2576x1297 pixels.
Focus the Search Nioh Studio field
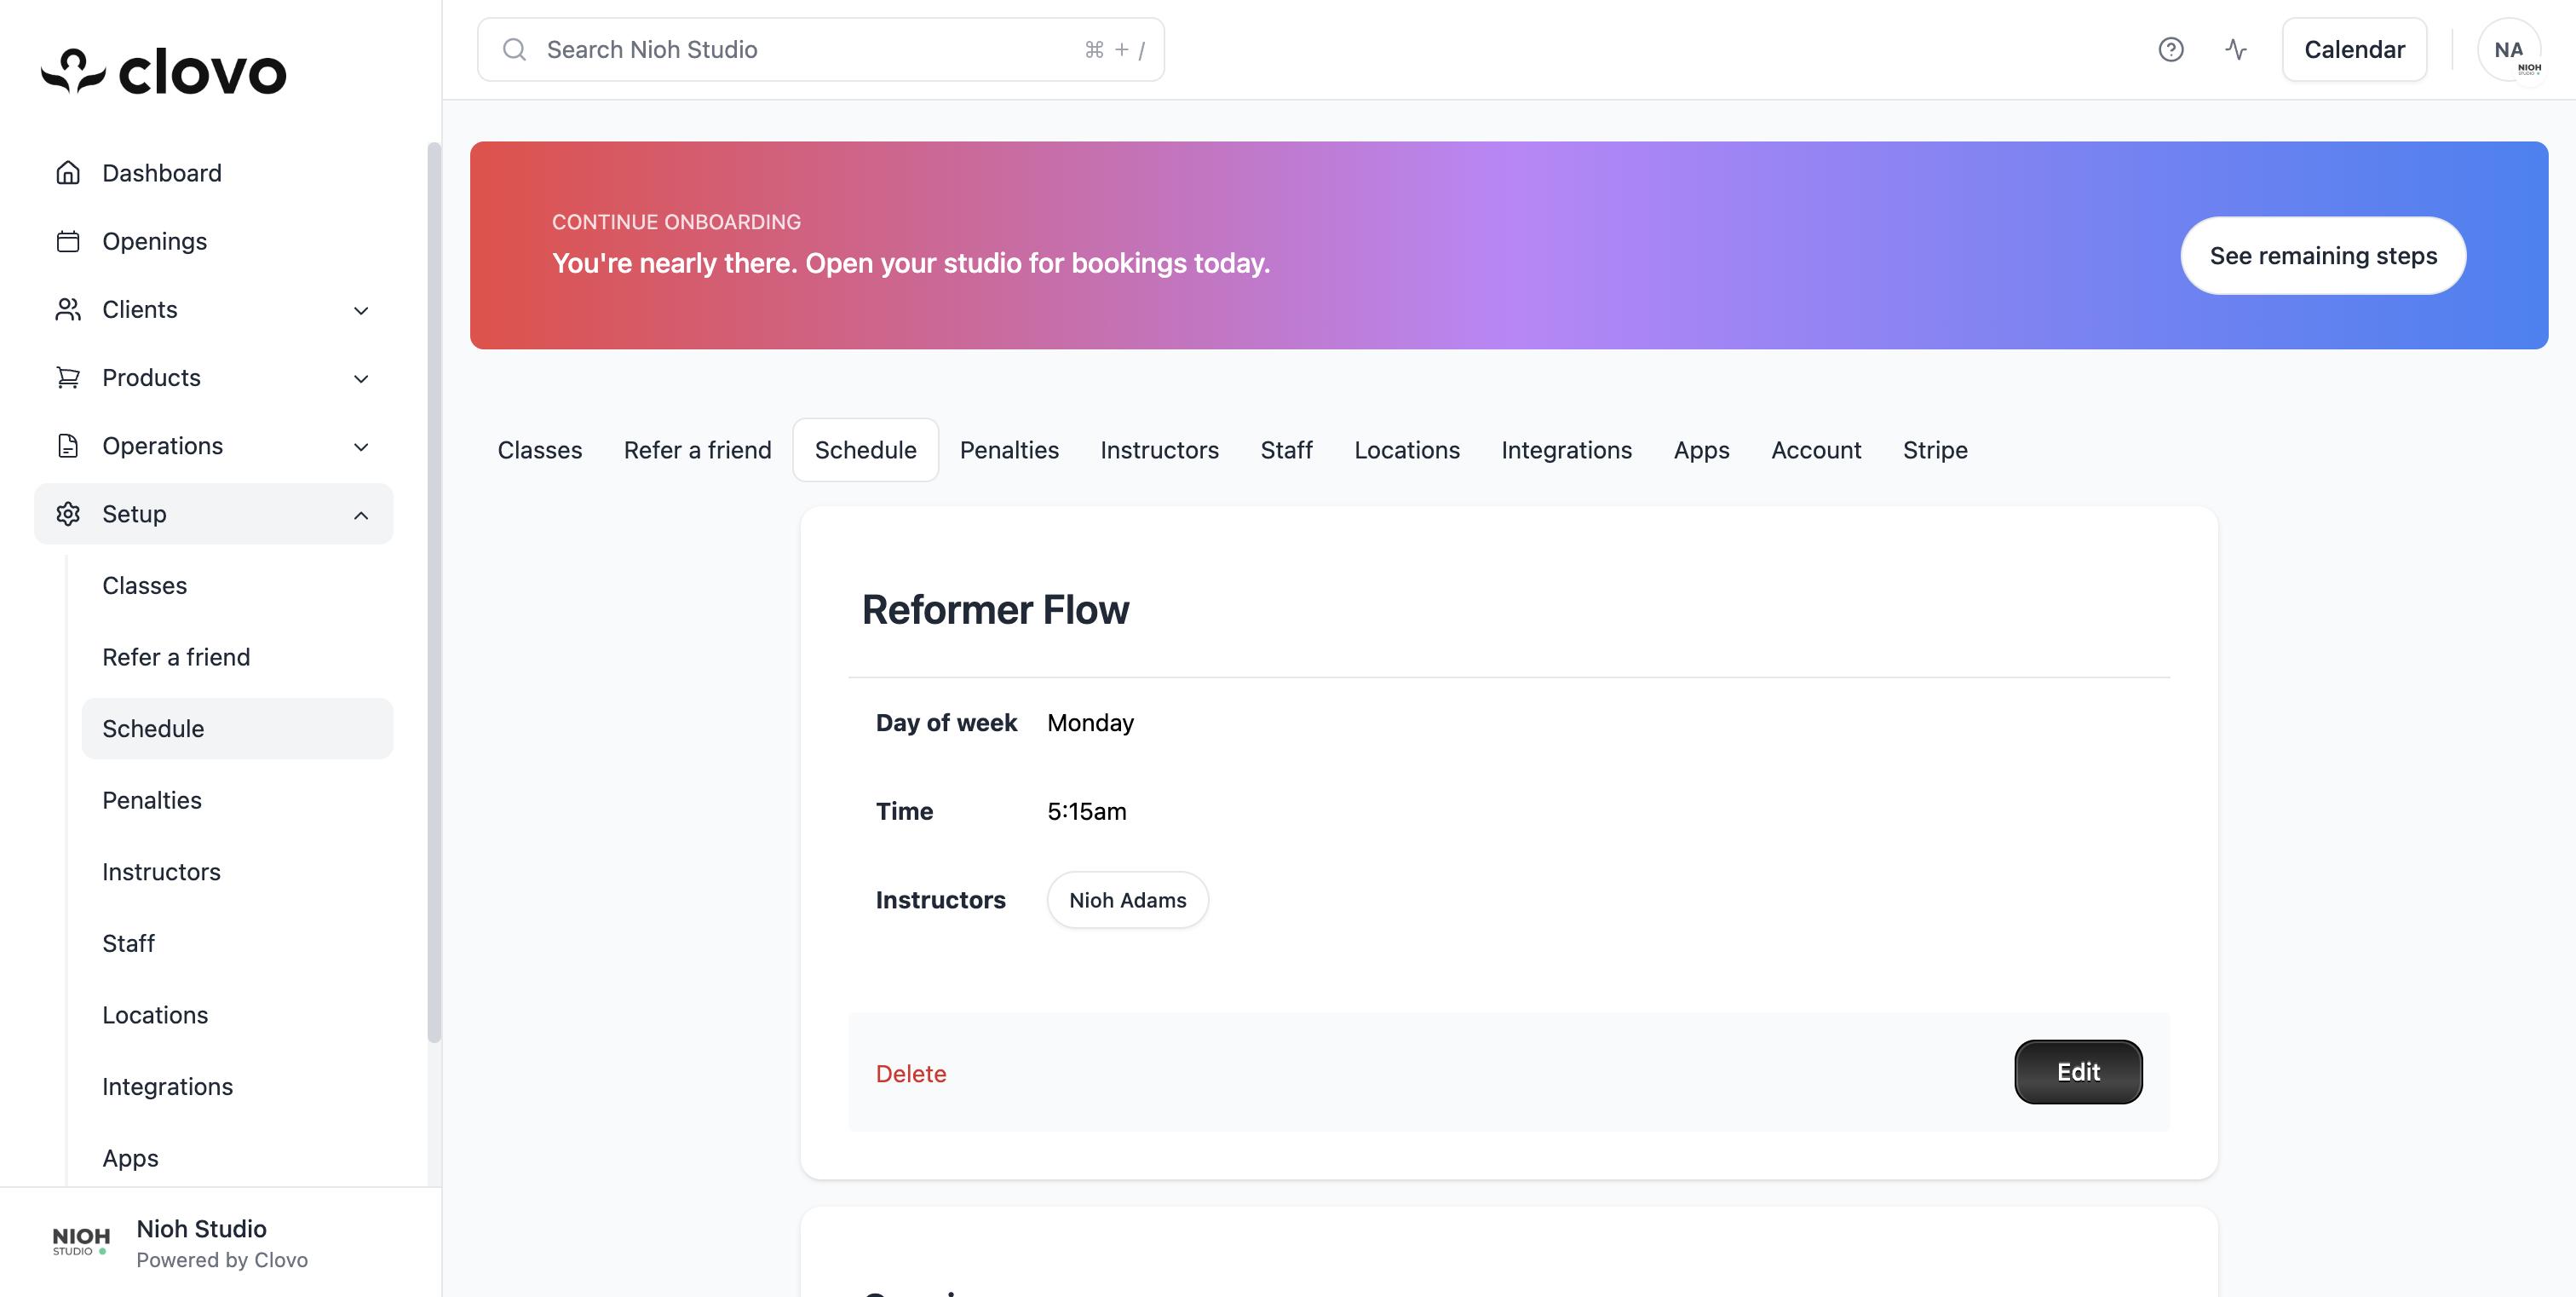click(x=821, y=49)
